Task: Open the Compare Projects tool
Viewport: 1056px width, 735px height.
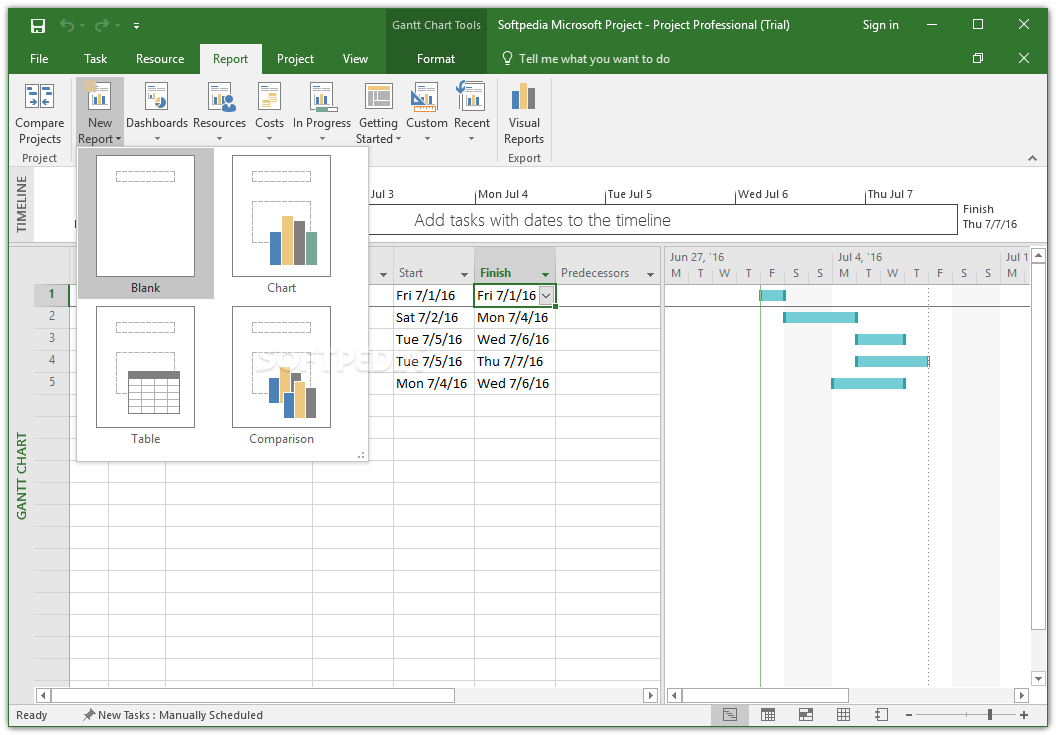Action: (40, 113)
